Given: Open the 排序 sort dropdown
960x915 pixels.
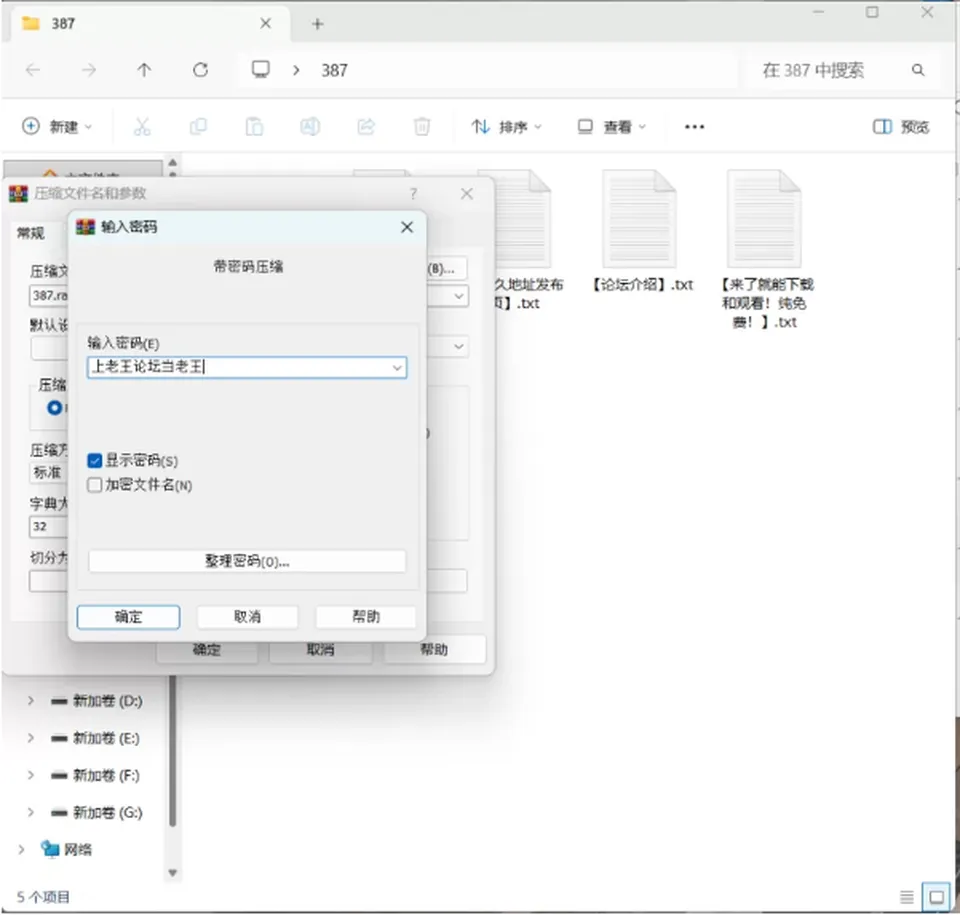Looking at the screenshot, I should (x=506, y=127).
